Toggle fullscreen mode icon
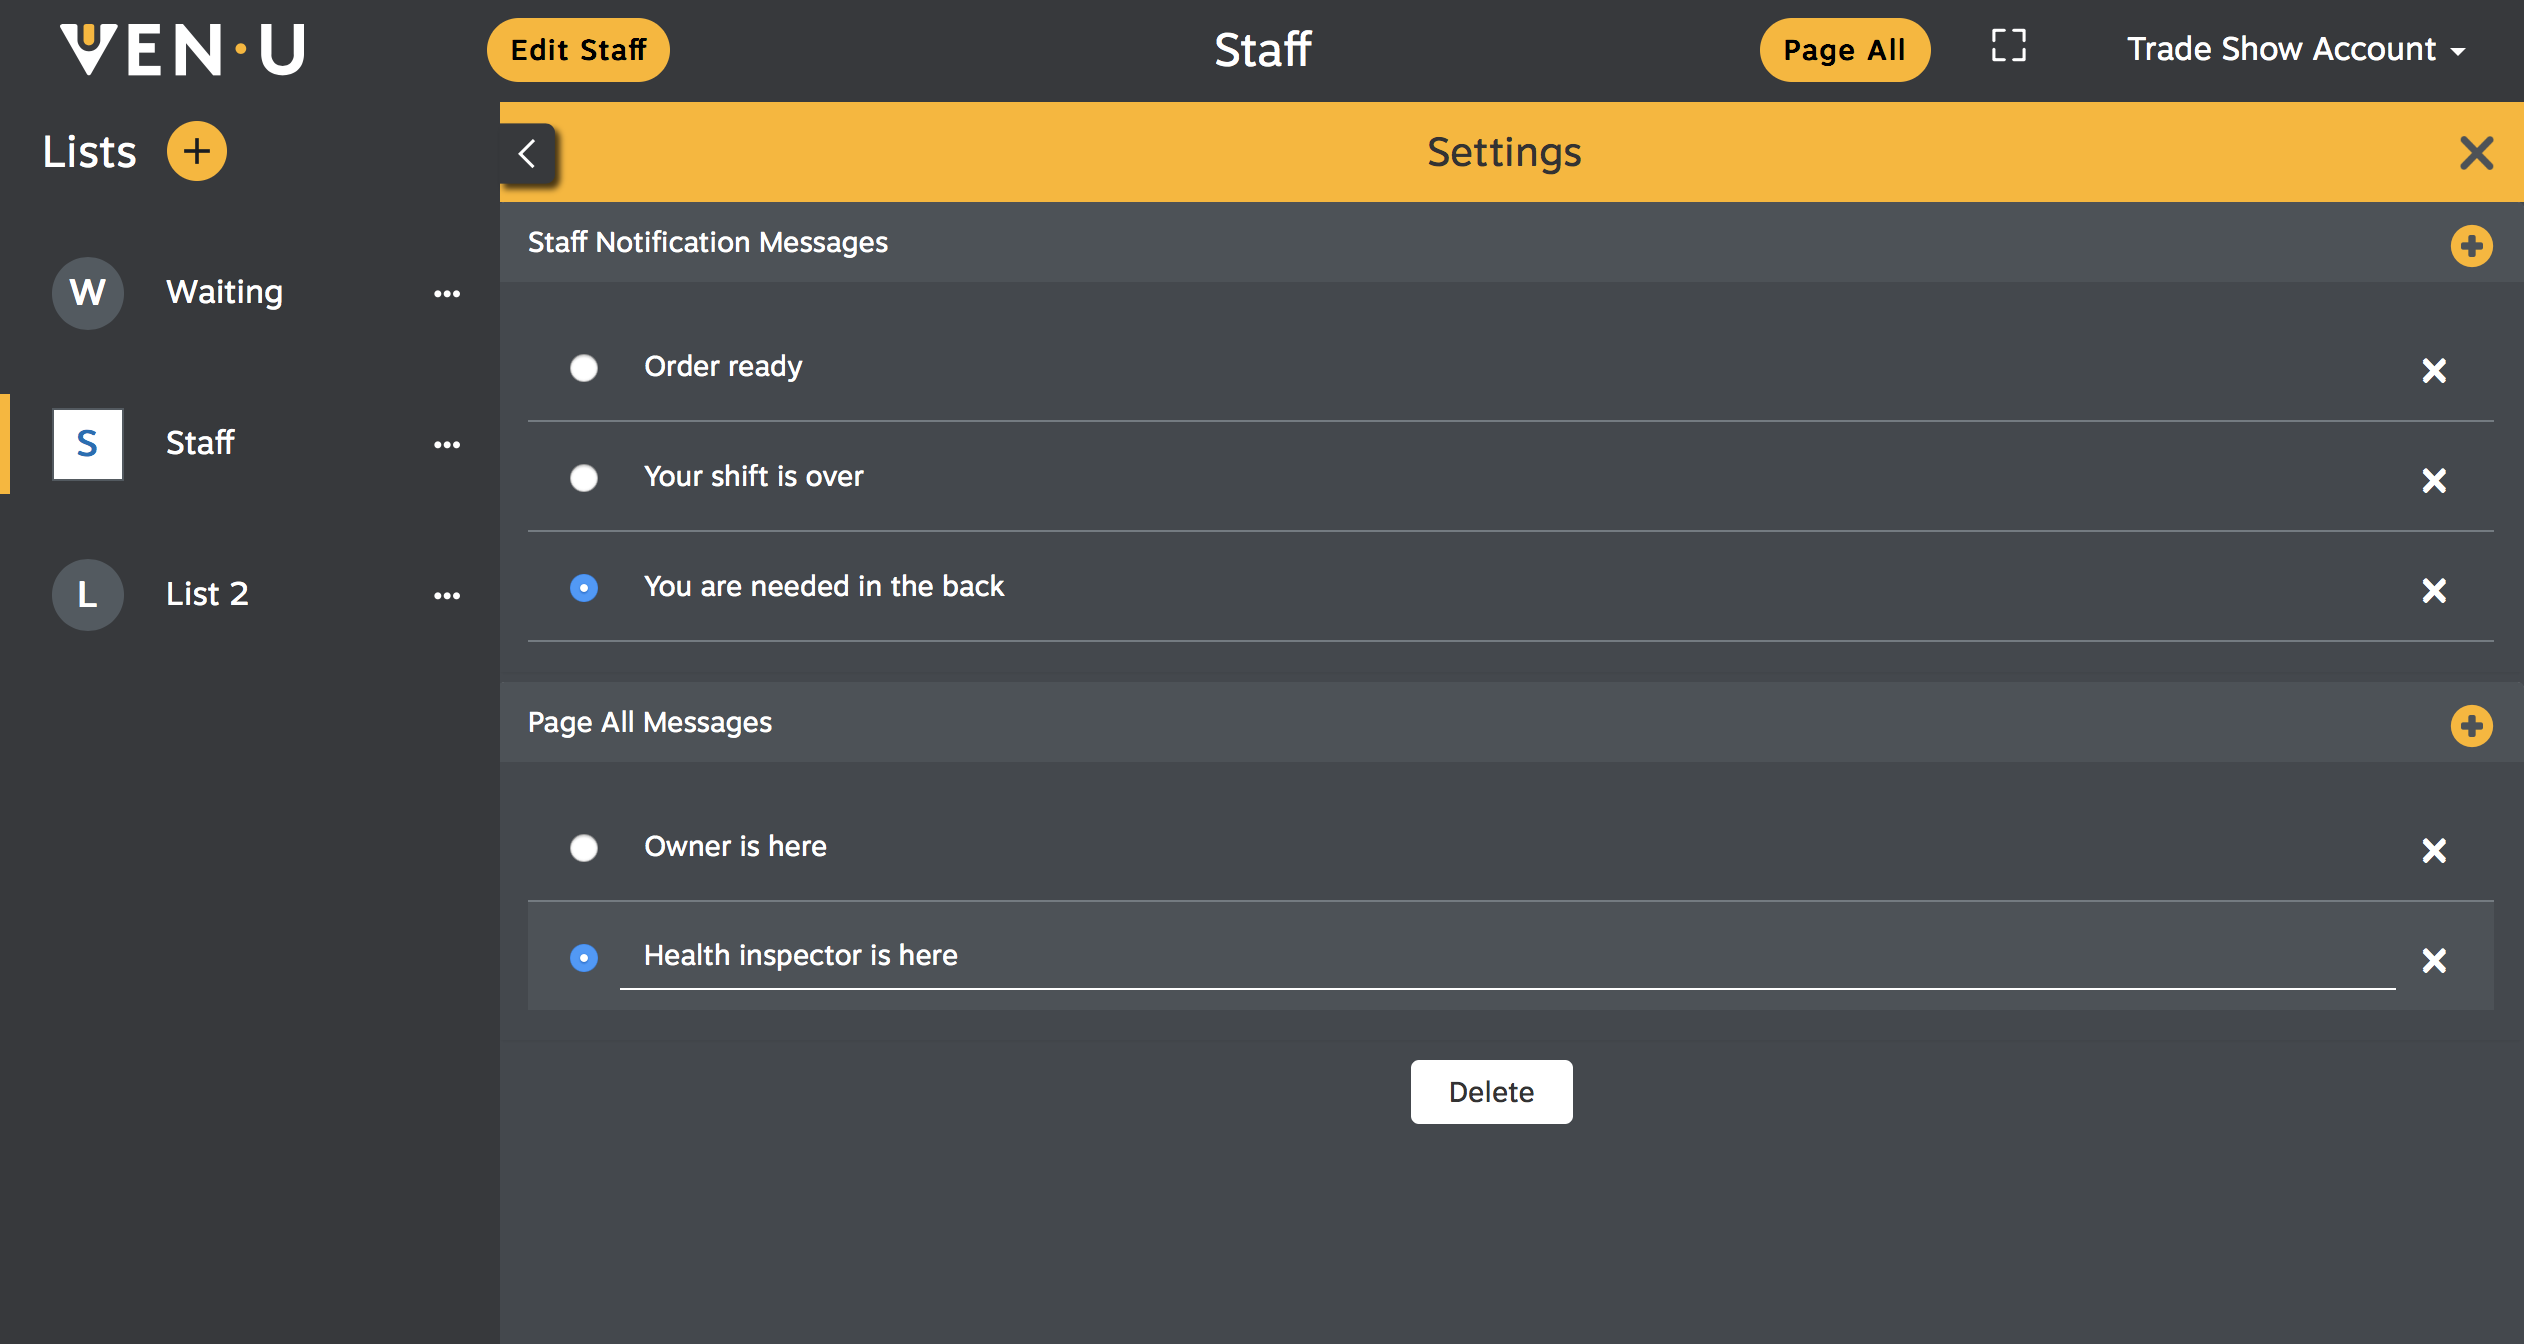 click(2008, 46)
